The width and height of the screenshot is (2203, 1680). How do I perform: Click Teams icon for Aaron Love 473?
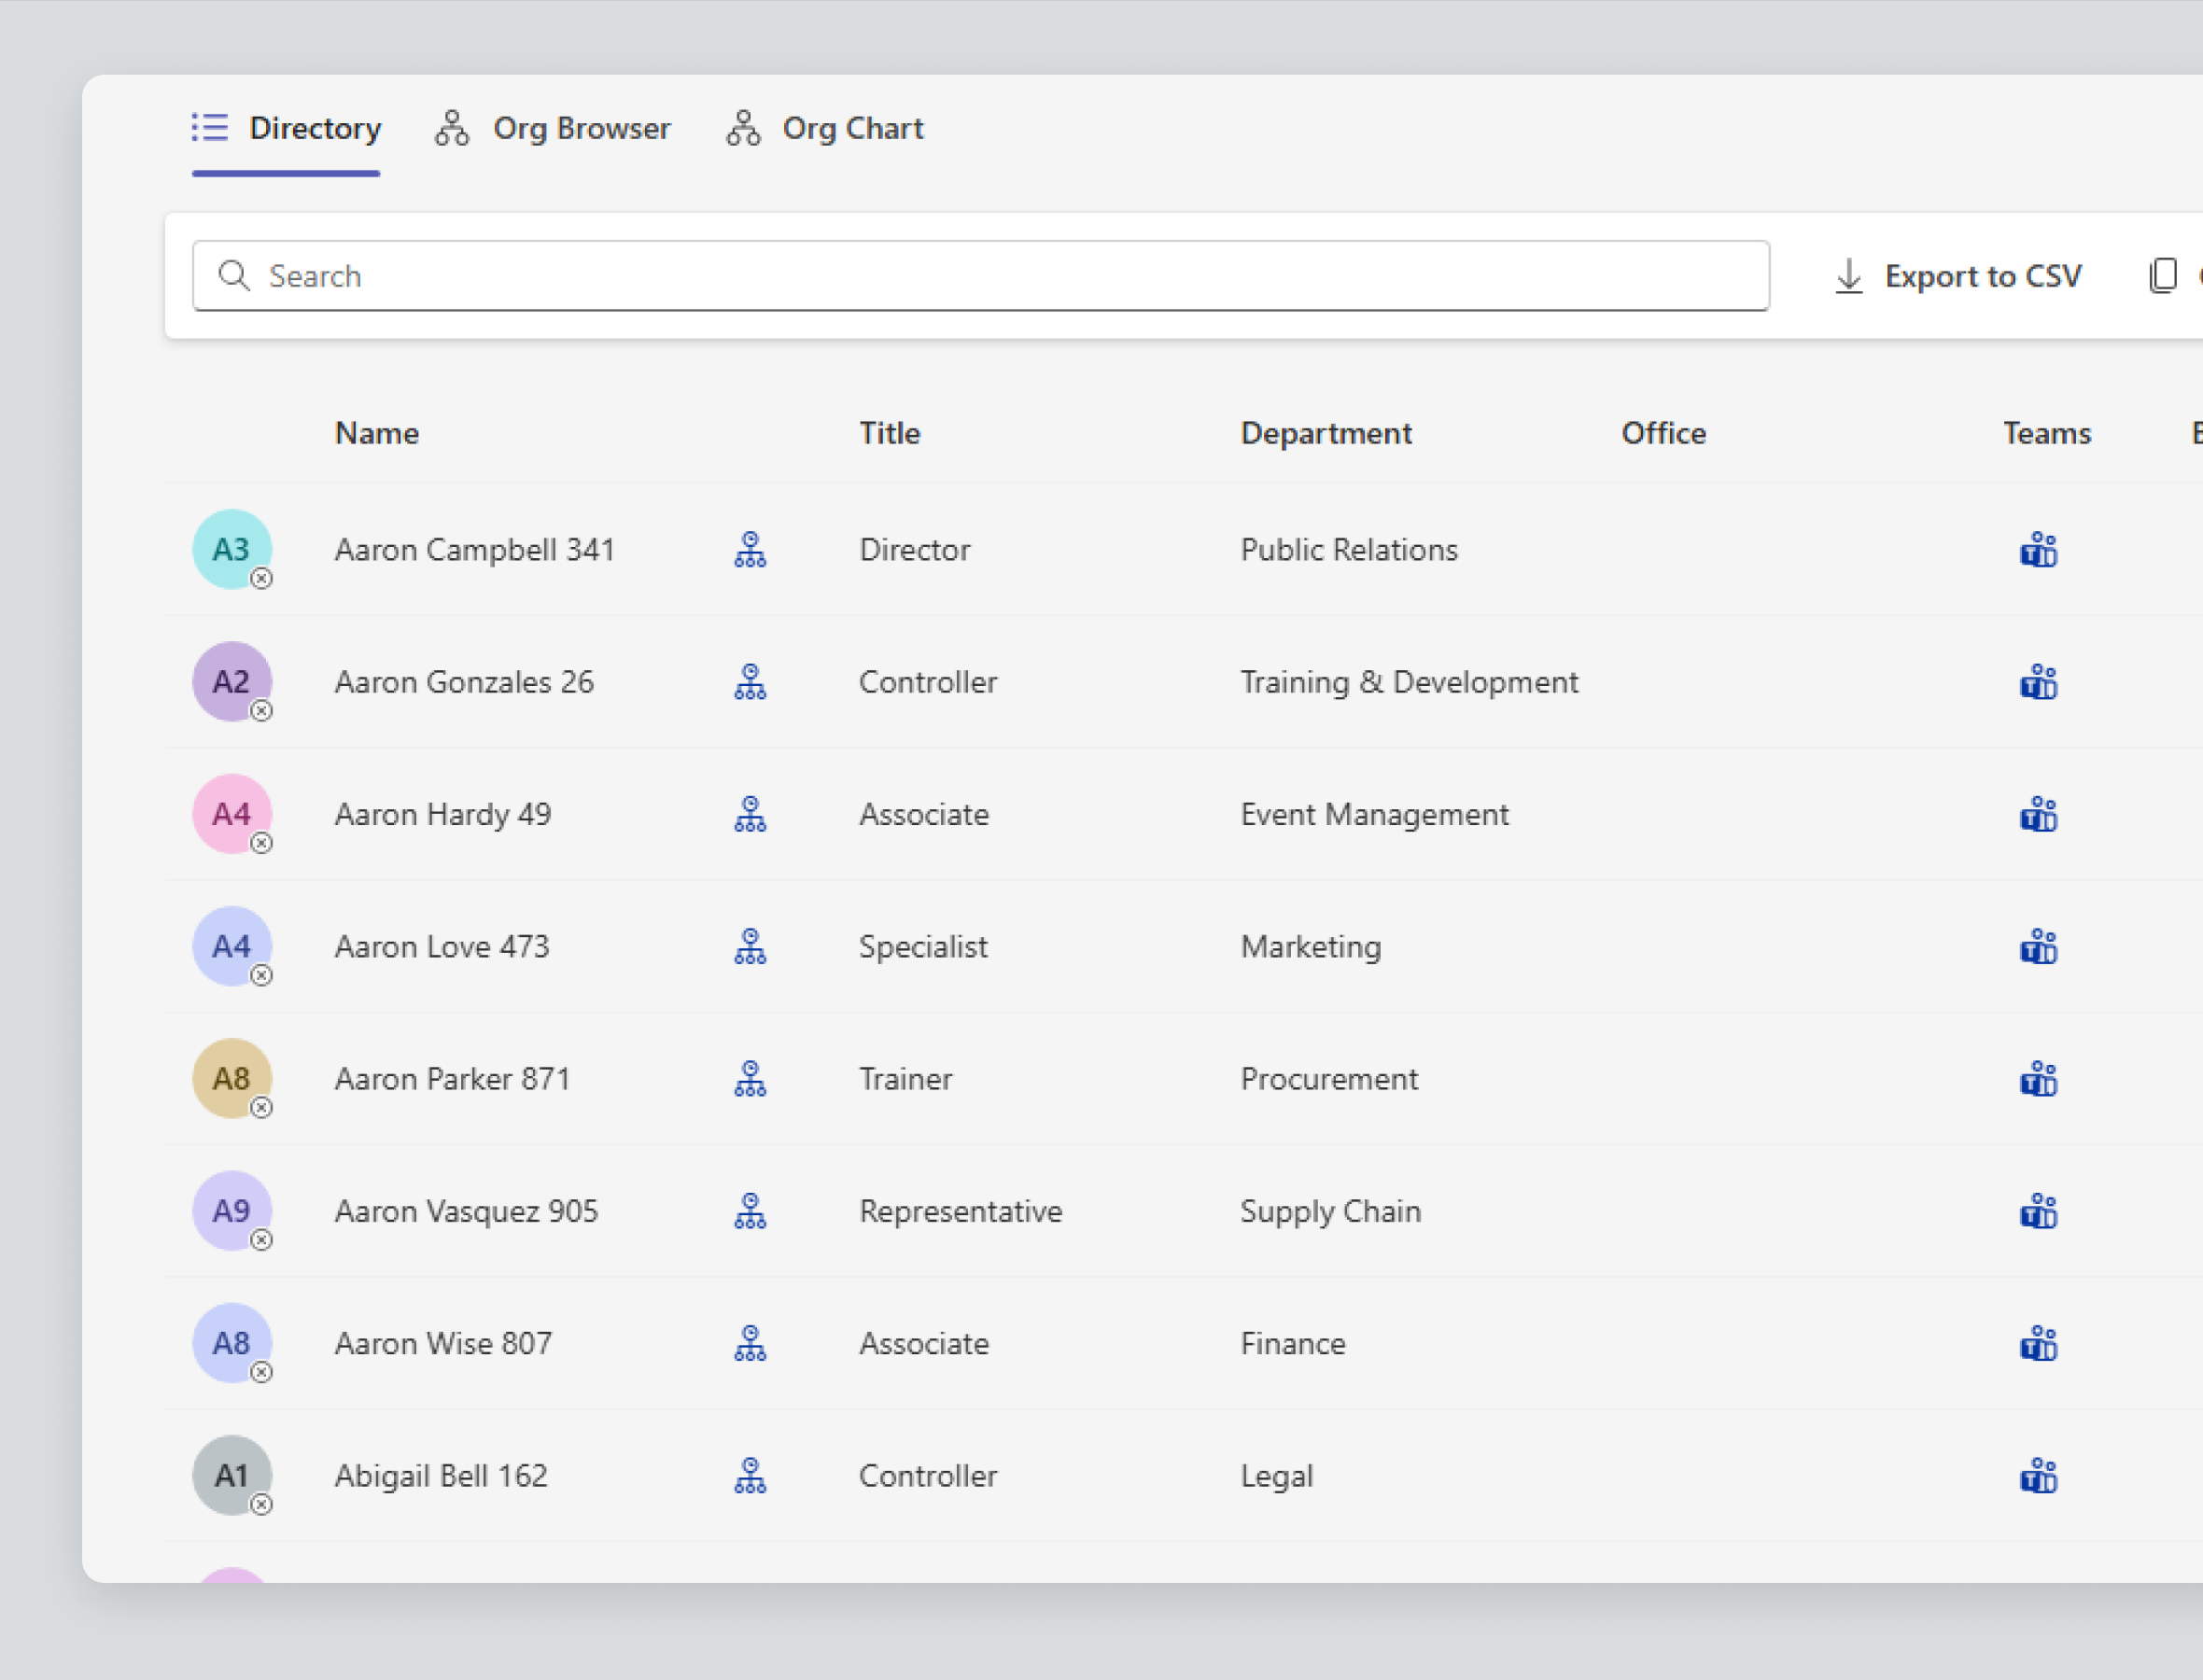[x=2038, y=946]
